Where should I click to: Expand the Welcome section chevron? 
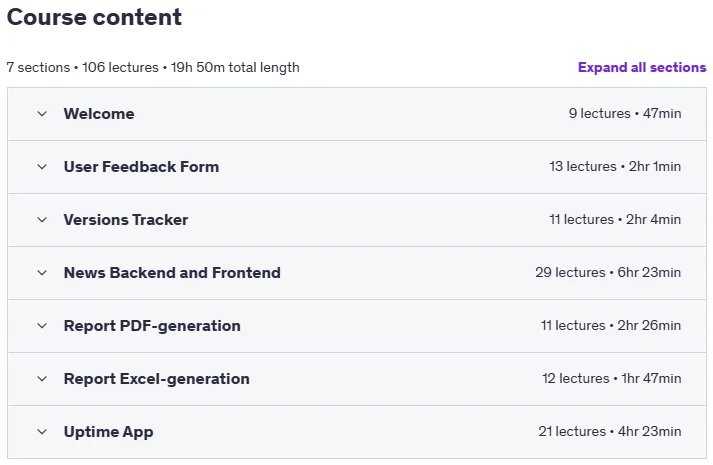42,114
